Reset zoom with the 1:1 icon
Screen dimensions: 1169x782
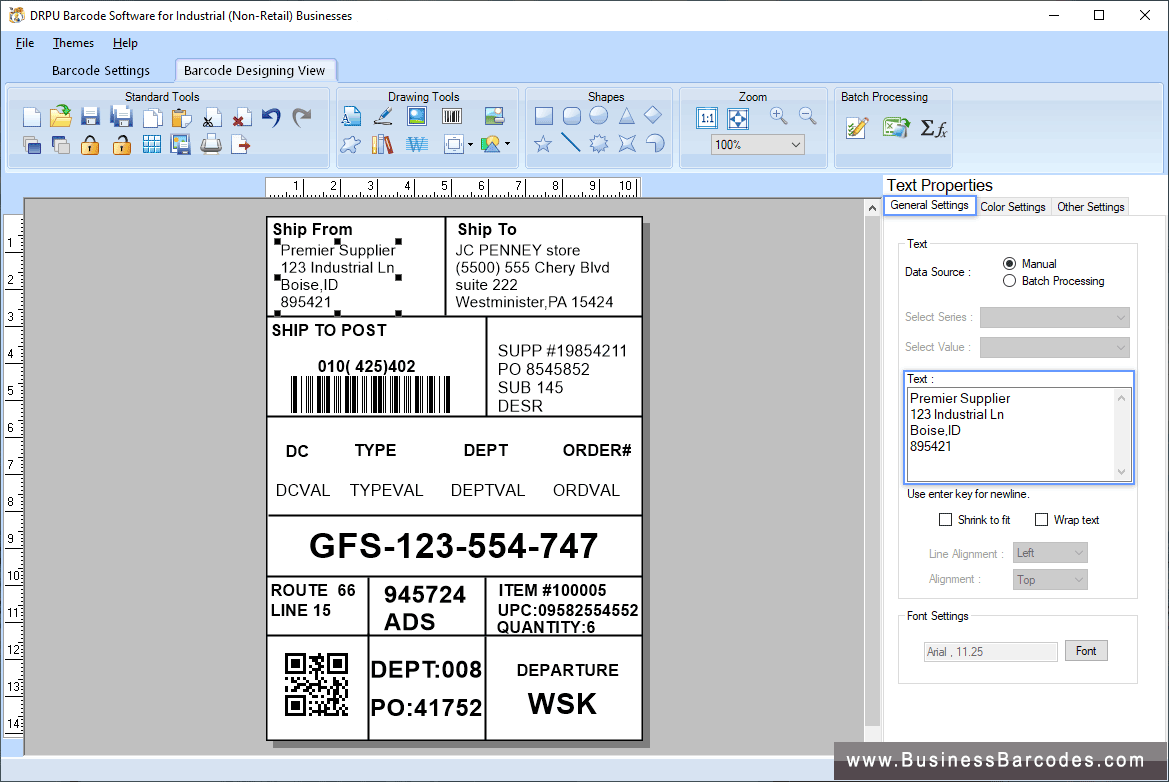coord(708,117)
